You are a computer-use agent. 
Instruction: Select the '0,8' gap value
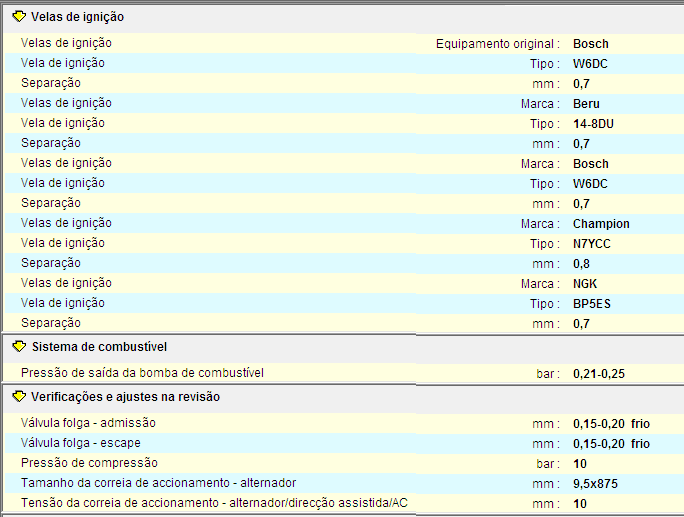[581, 264]
